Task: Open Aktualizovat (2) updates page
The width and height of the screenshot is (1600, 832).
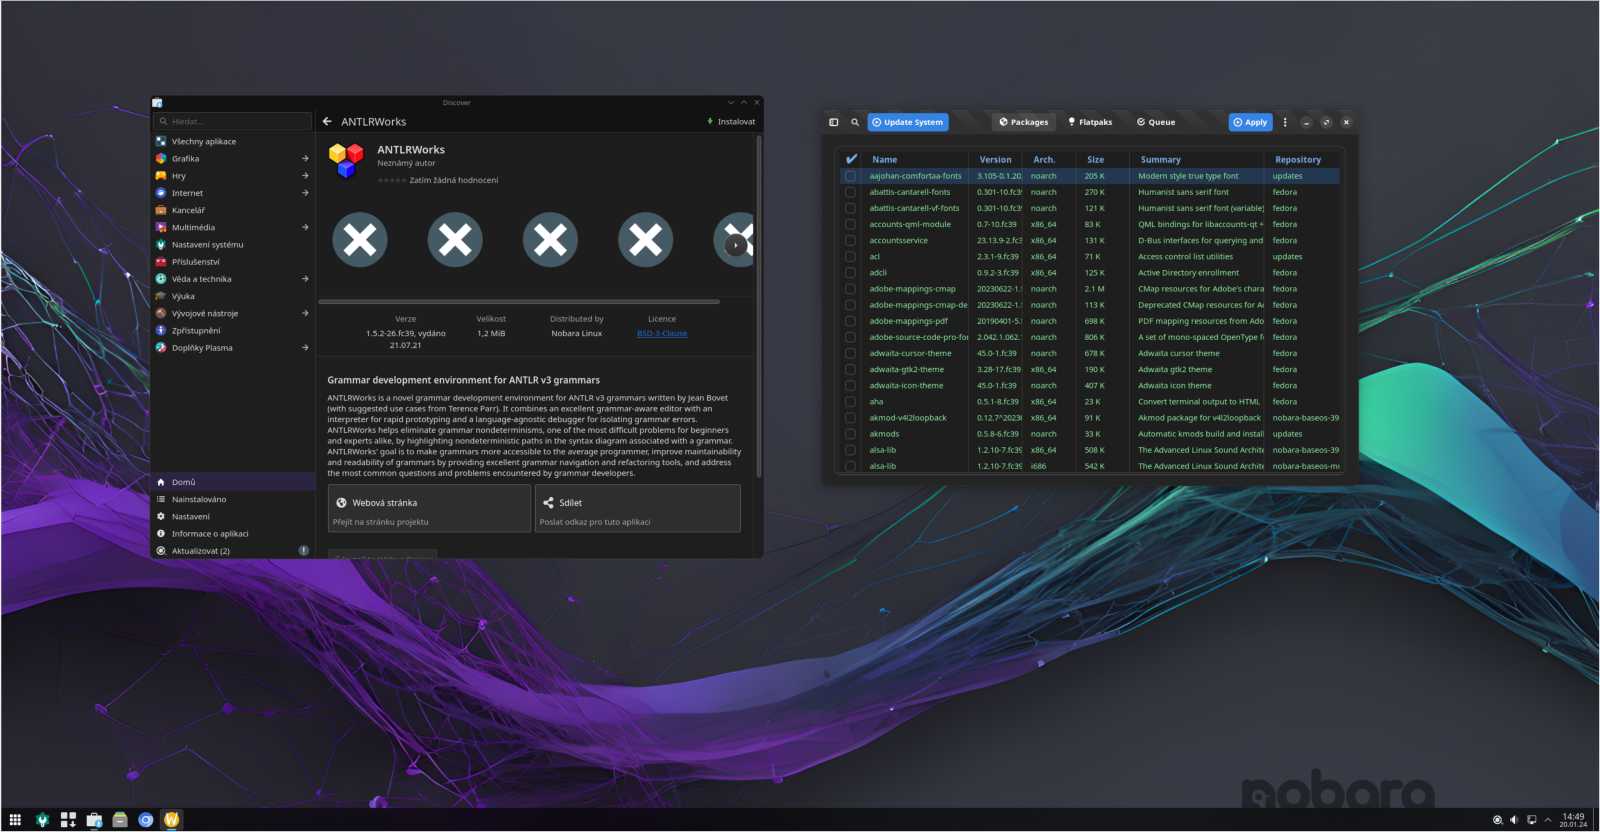Action: point(232,551)
